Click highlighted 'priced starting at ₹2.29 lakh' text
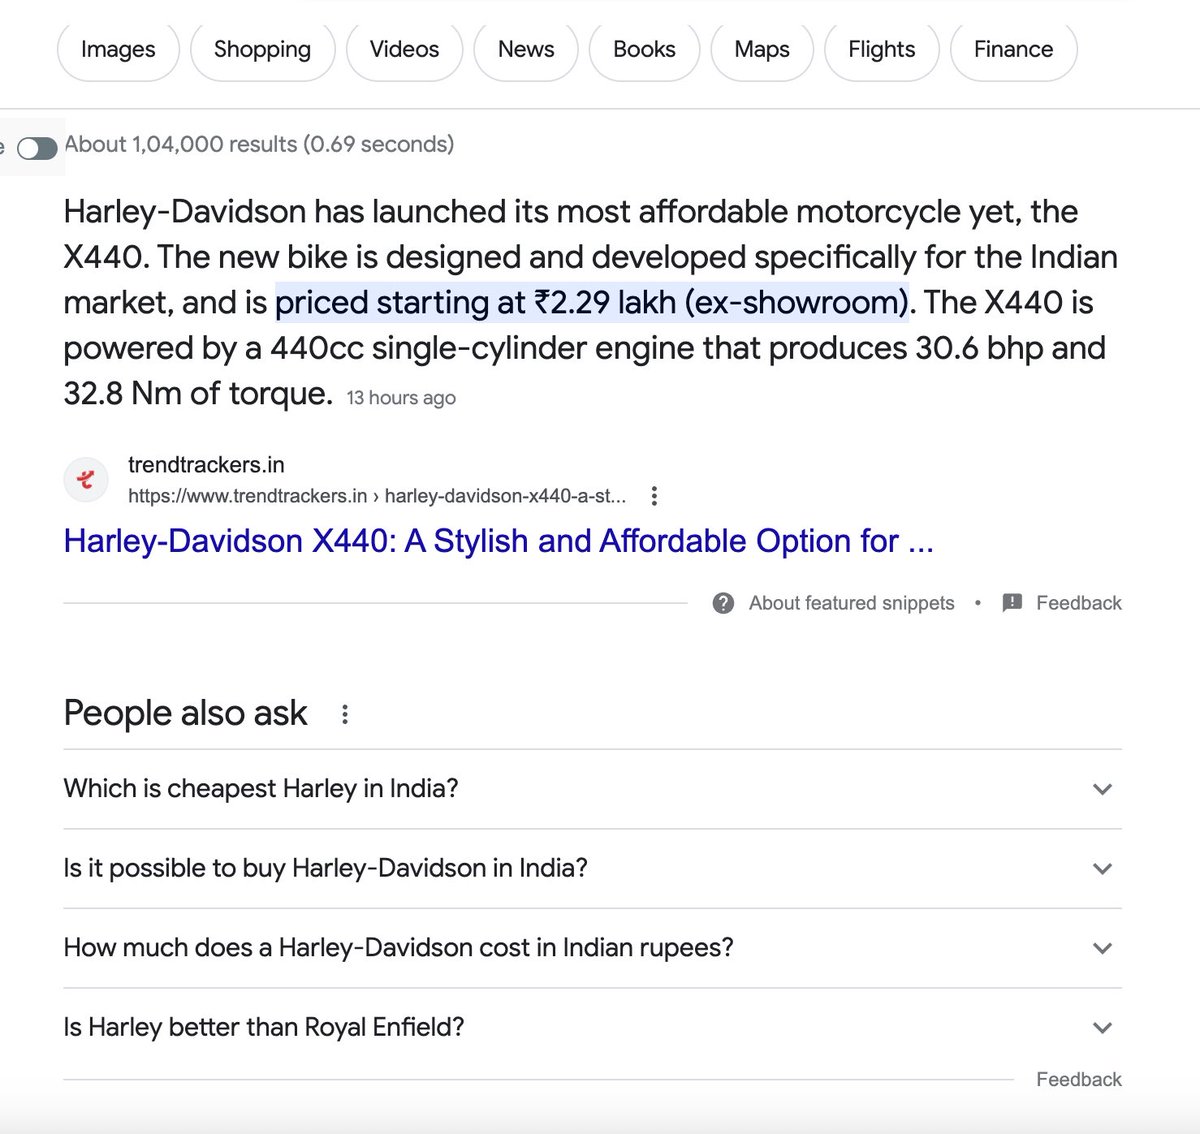The height and width of the screenshot is (1134, 1200). click(591, 302)
